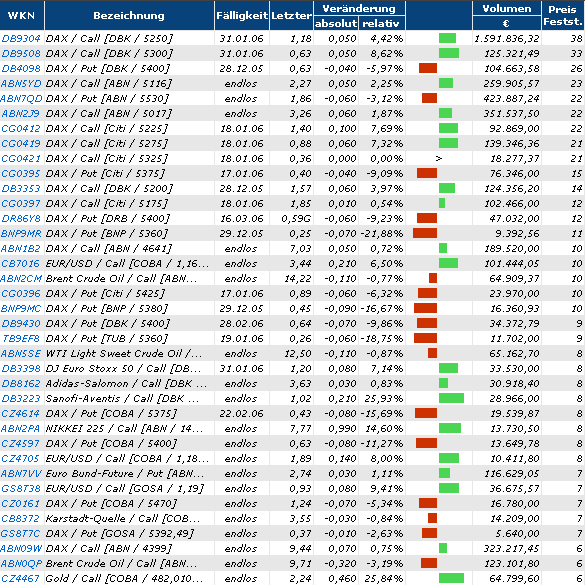585x585 pixels.
Task: Open WKN link CG0419
Action: click(x=21, y=143)
